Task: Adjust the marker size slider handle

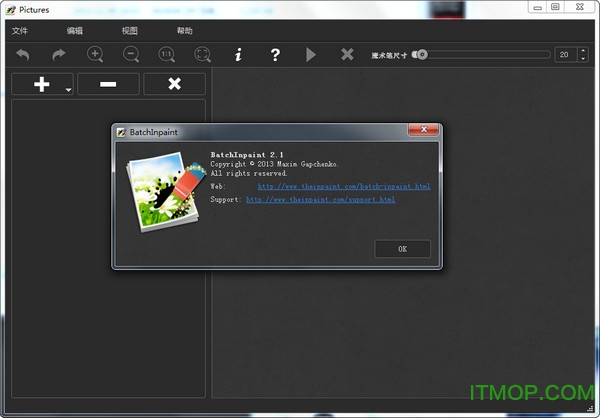Action: pyautogui.click(x=420, y=55)
